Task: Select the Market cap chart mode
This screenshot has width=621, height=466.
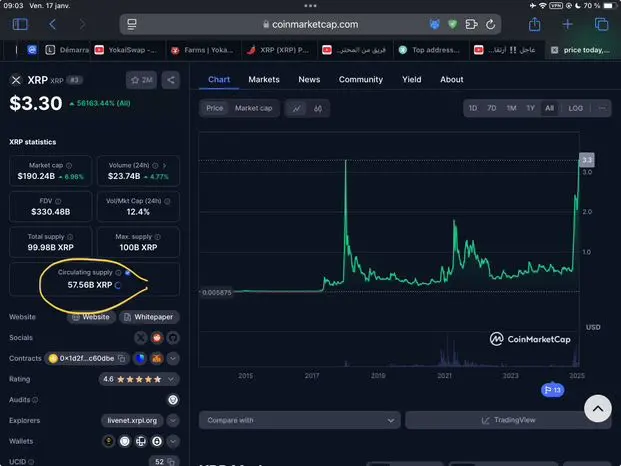Action: (x=253, y=108)
